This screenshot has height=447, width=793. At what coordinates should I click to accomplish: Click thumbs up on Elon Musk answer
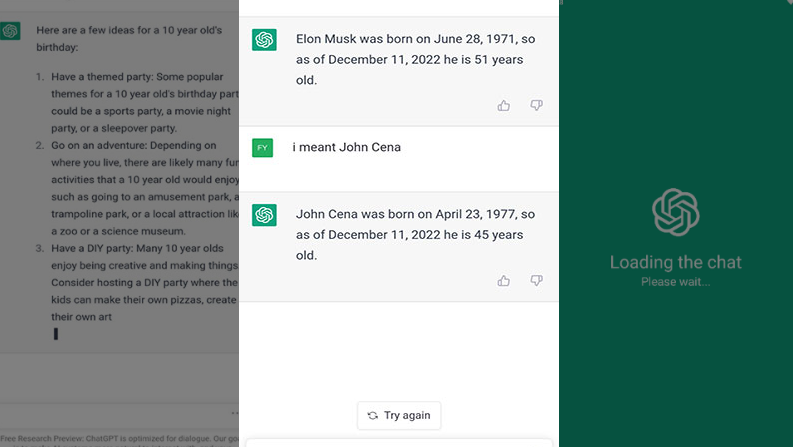503,105
